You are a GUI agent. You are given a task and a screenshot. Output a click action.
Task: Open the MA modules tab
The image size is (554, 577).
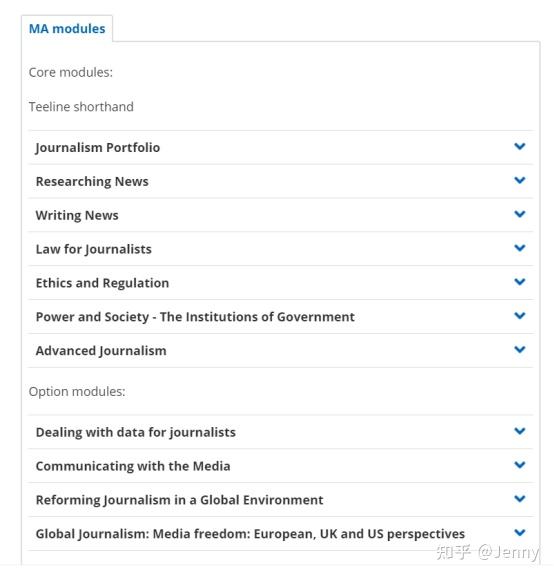[x=67, y=29]
